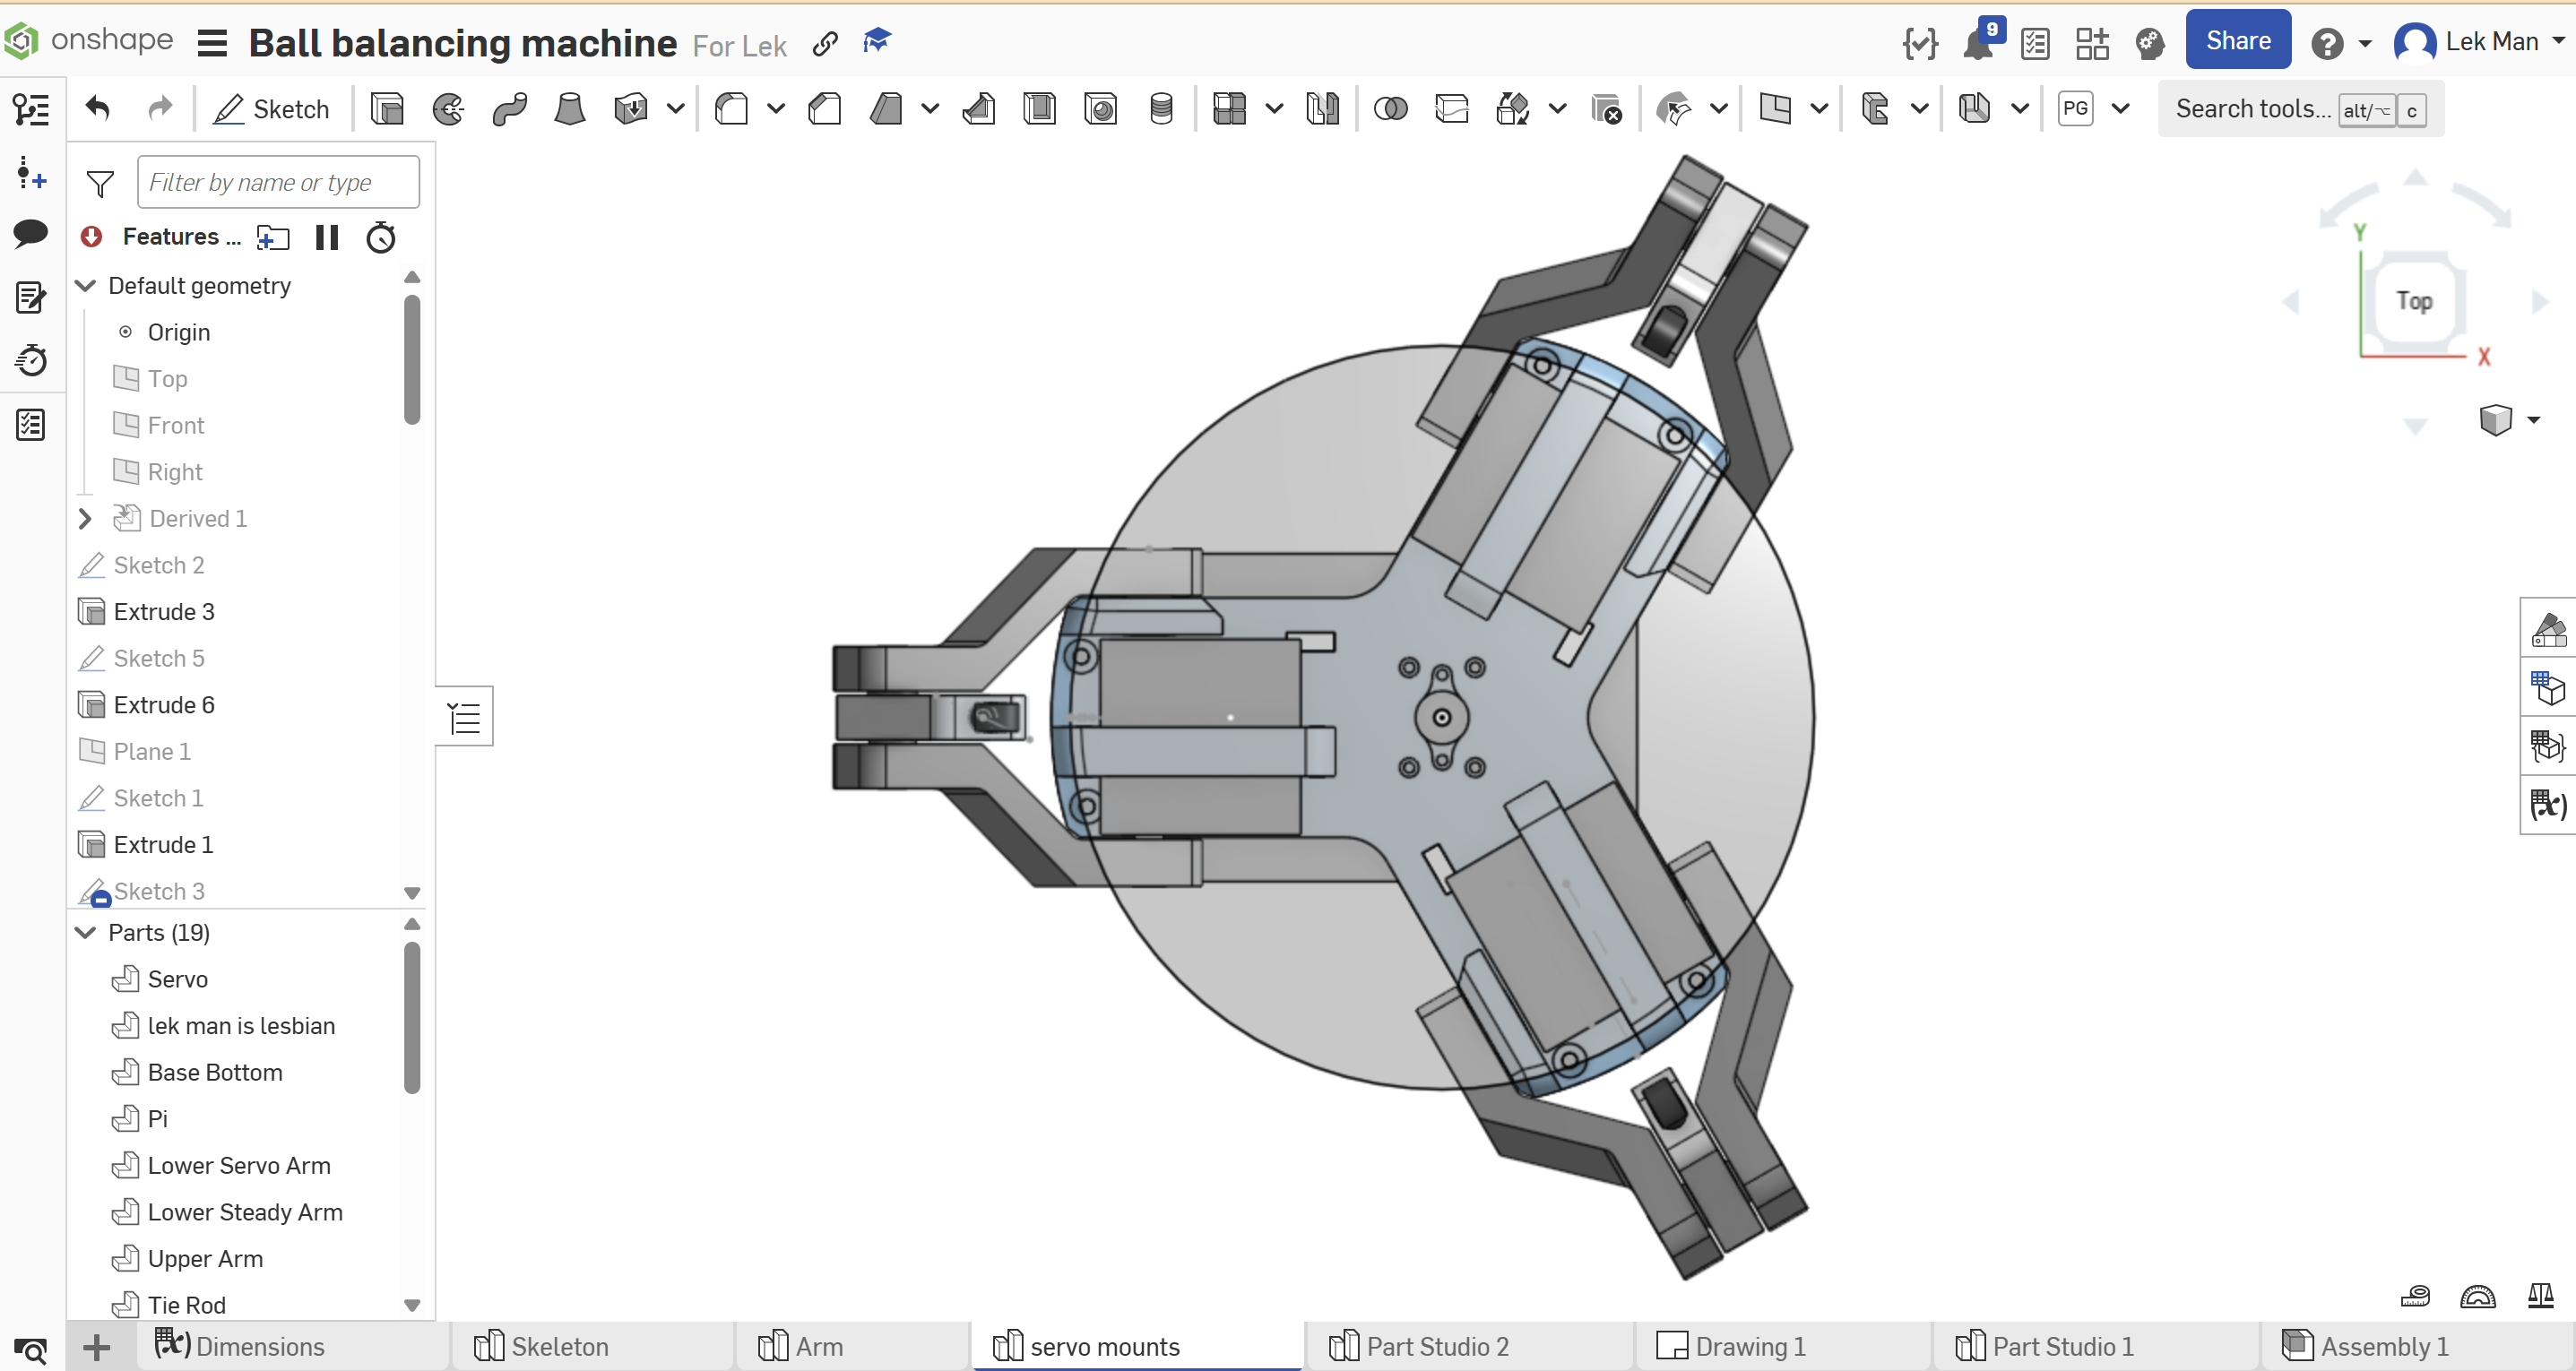Open the Assembly 1 tab
The height and width of the screenshot is (1371, 2576).
[2382, 1347]
